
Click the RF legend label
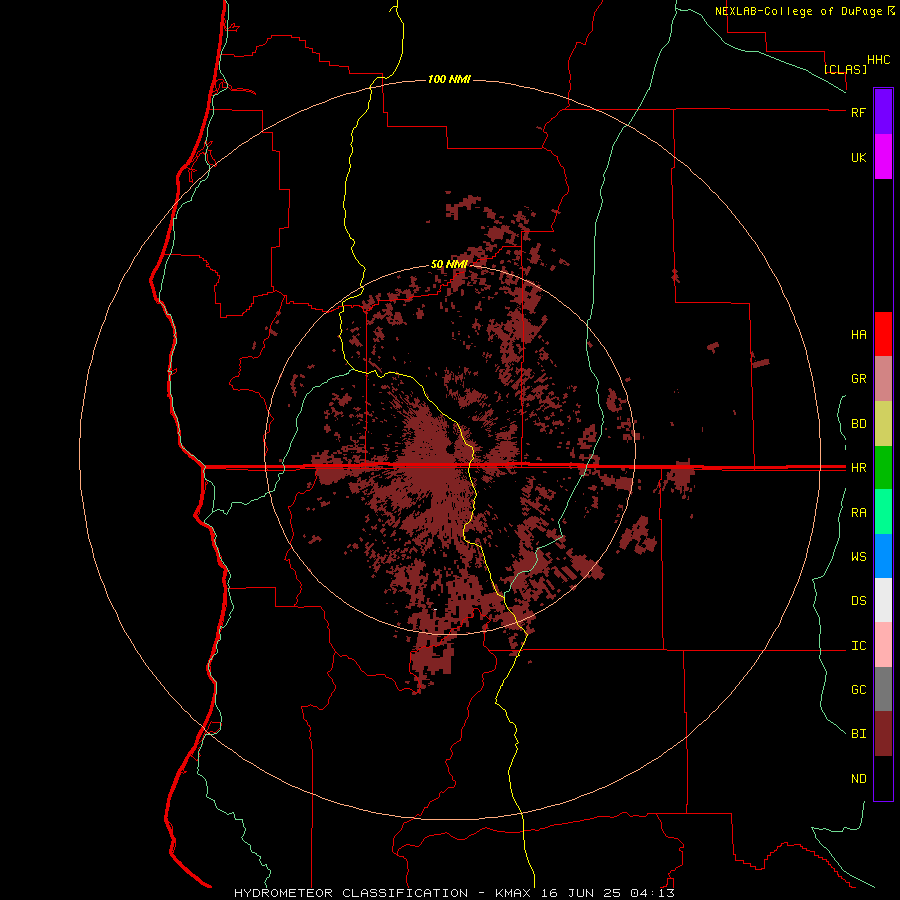858,112
